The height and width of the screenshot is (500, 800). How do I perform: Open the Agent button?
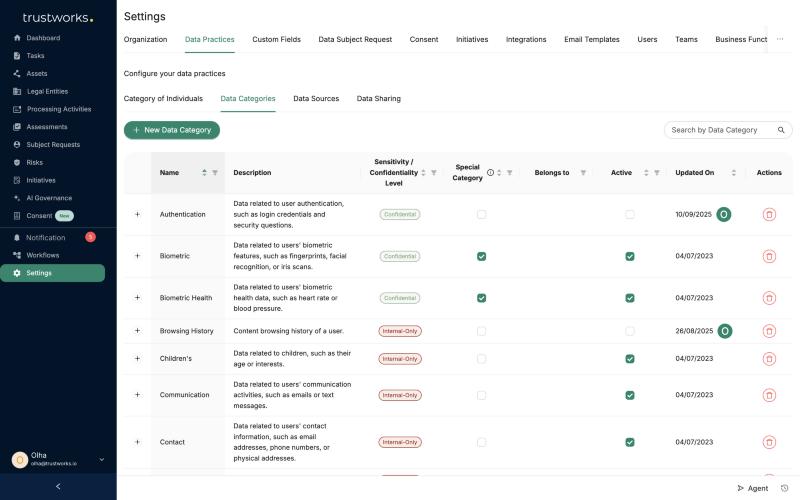pyautogui.click(x=753, y=488)
